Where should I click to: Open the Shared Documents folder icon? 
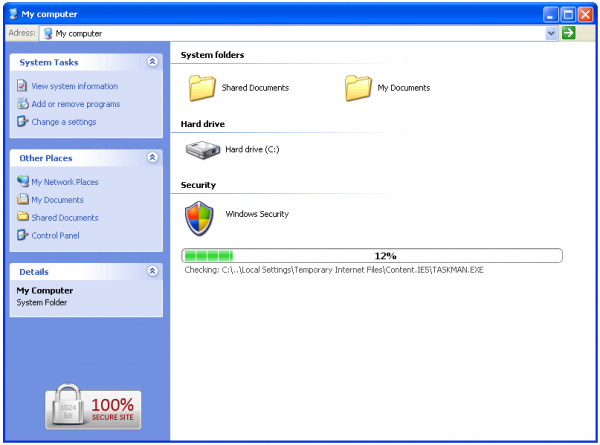[x=202, y=88]
